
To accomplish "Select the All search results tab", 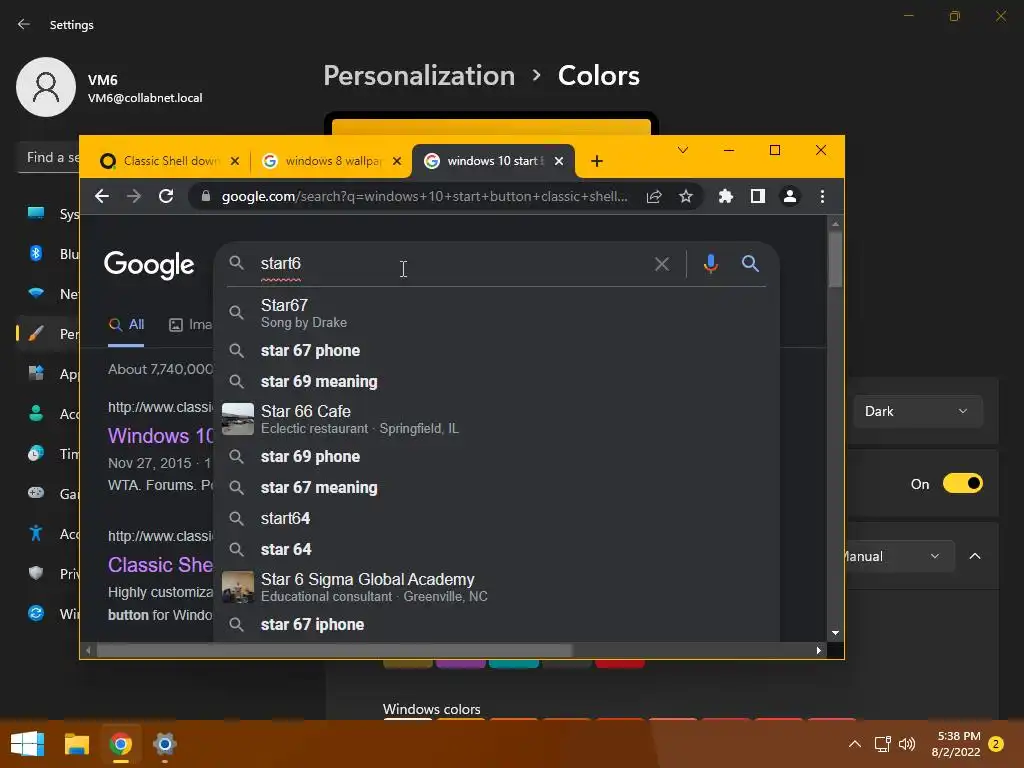I will (x=127, y=325).
